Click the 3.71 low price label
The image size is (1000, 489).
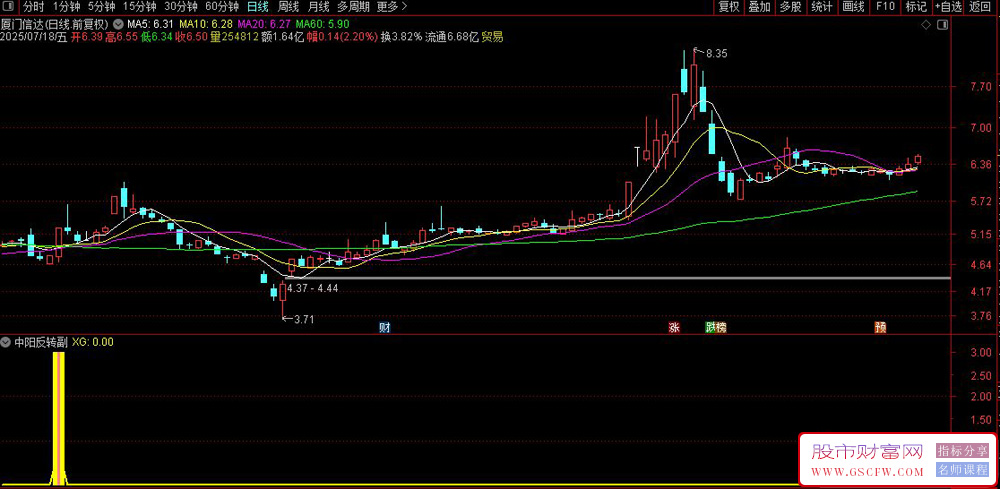tap(304, 319)
